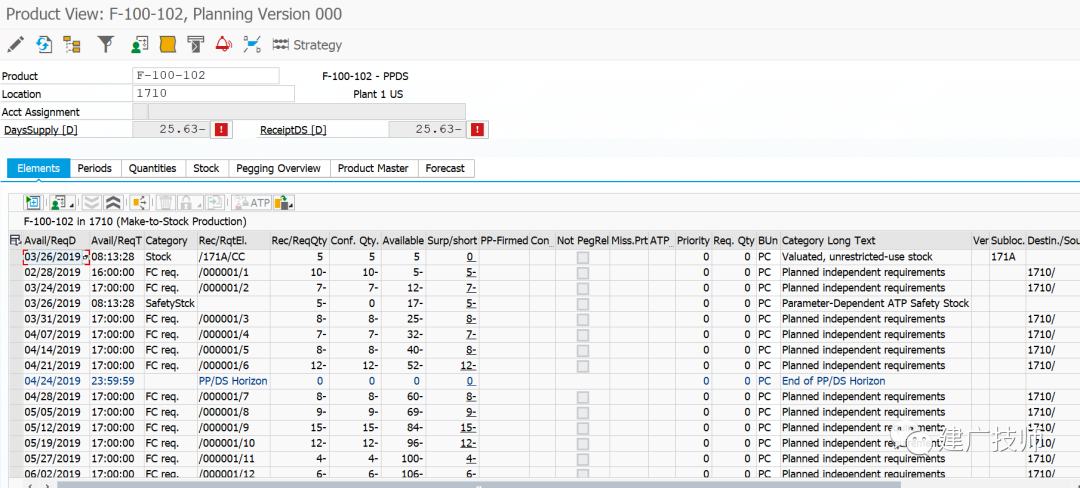1080x488 pixels.
Task: Toggle Not Peg checkbox in Stock row
Action: coord(583,257)
